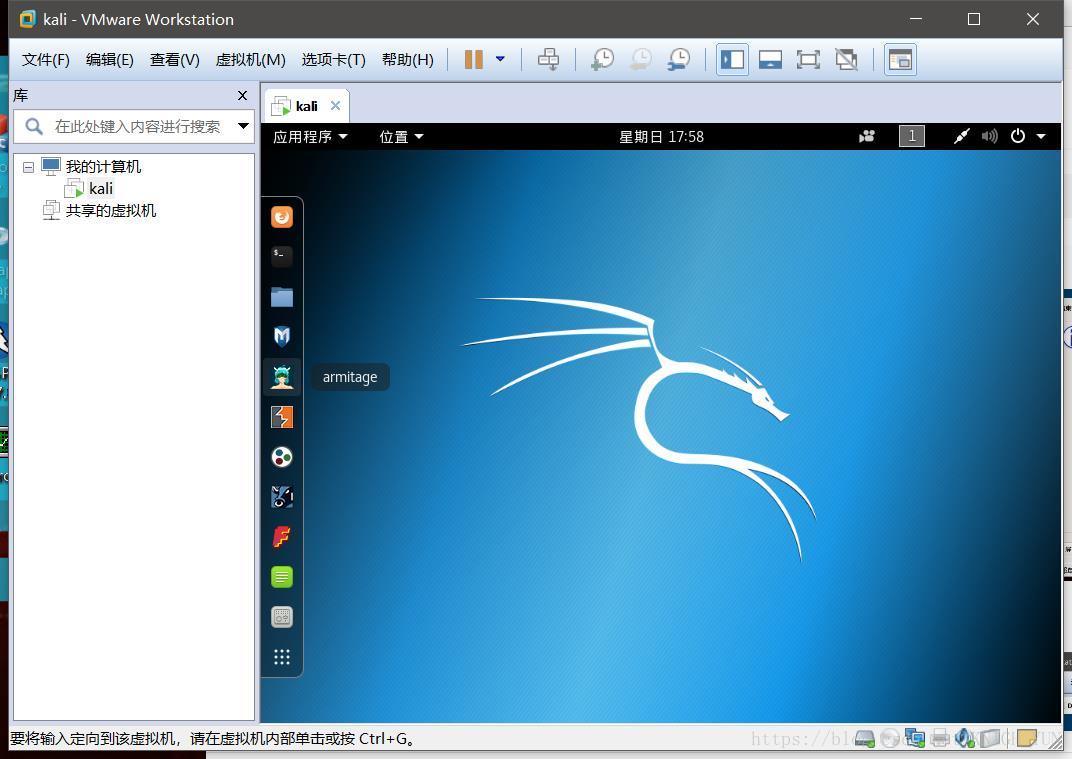Open the 选项卡(T) menu
This screenshot has width=1072, height=759.
pos(334,60)
